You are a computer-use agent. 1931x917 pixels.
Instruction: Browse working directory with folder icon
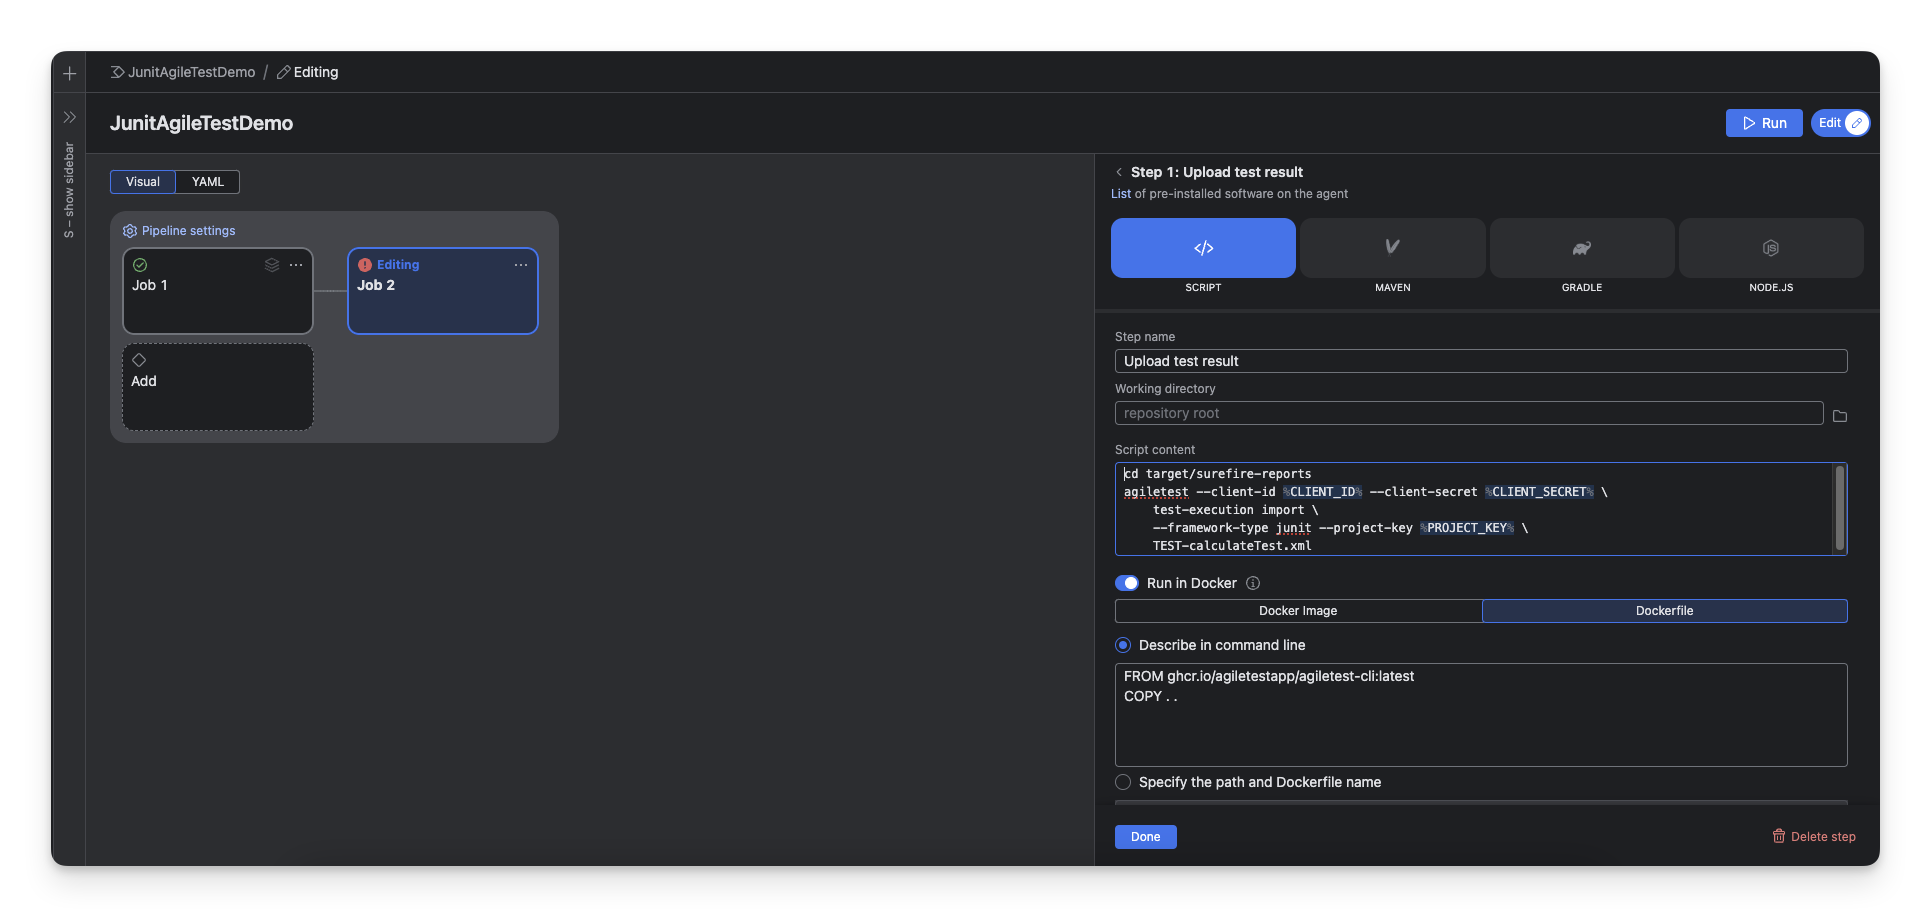click(1839, 415)
